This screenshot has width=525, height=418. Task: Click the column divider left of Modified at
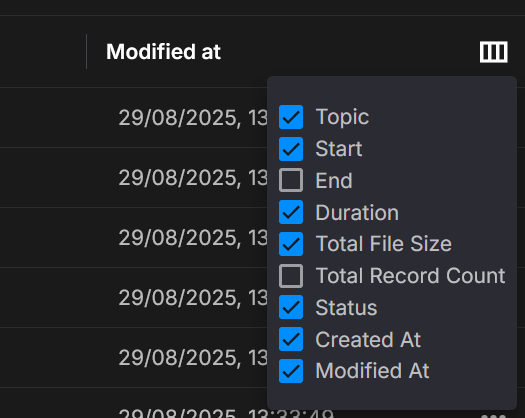click(87, 52)
